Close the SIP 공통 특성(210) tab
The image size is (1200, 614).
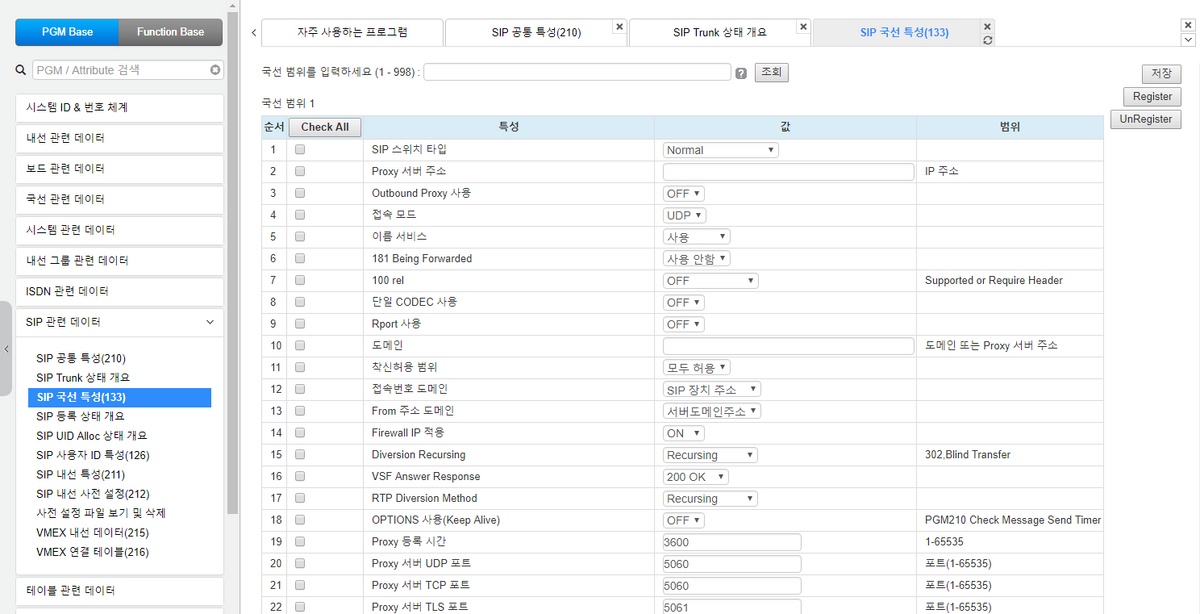pyautogui.click(x=619, y=26)
